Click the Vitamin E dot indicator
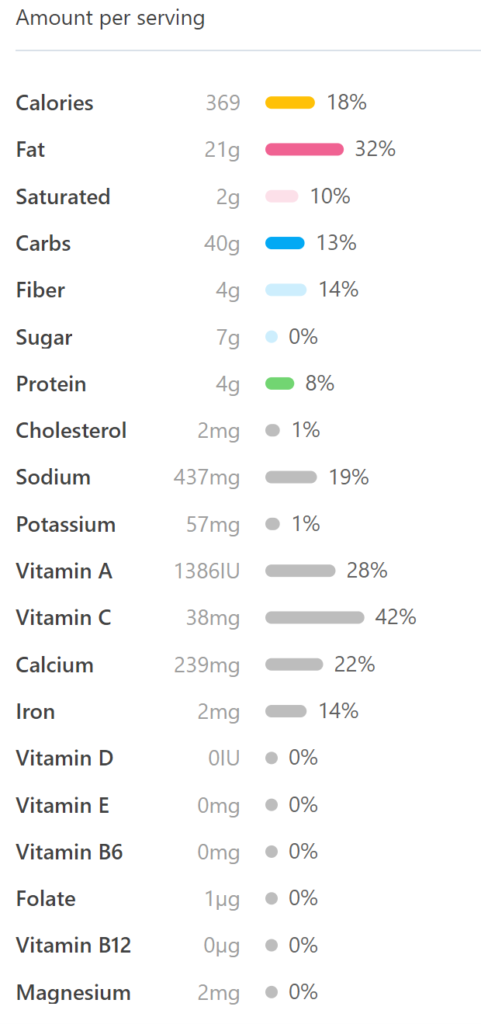Screen dimensions: 481x1024 (x=272, y=805)
